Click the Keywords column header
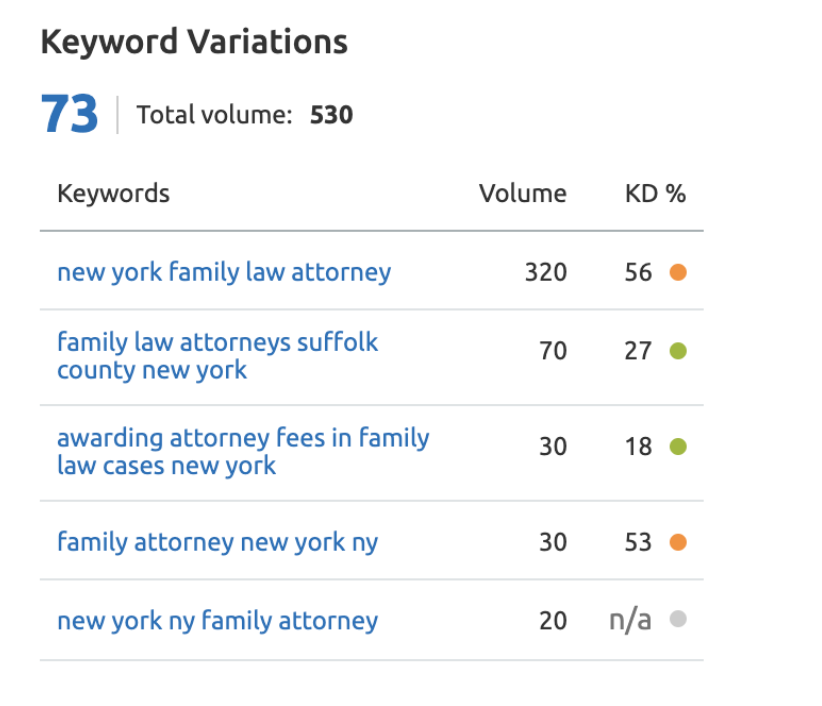Screen dimensions: 822x706 113,194
